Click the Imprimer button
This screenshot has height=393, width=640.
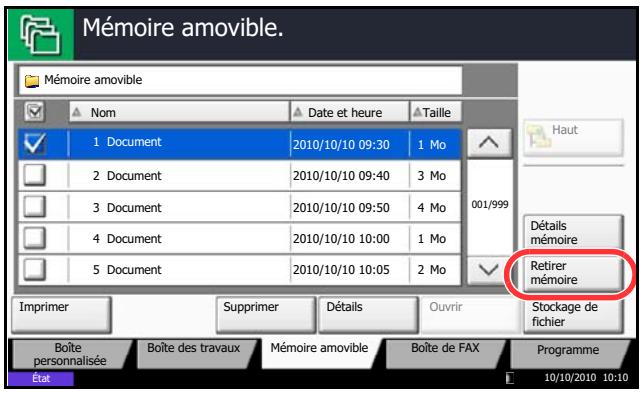pos(61,315)
